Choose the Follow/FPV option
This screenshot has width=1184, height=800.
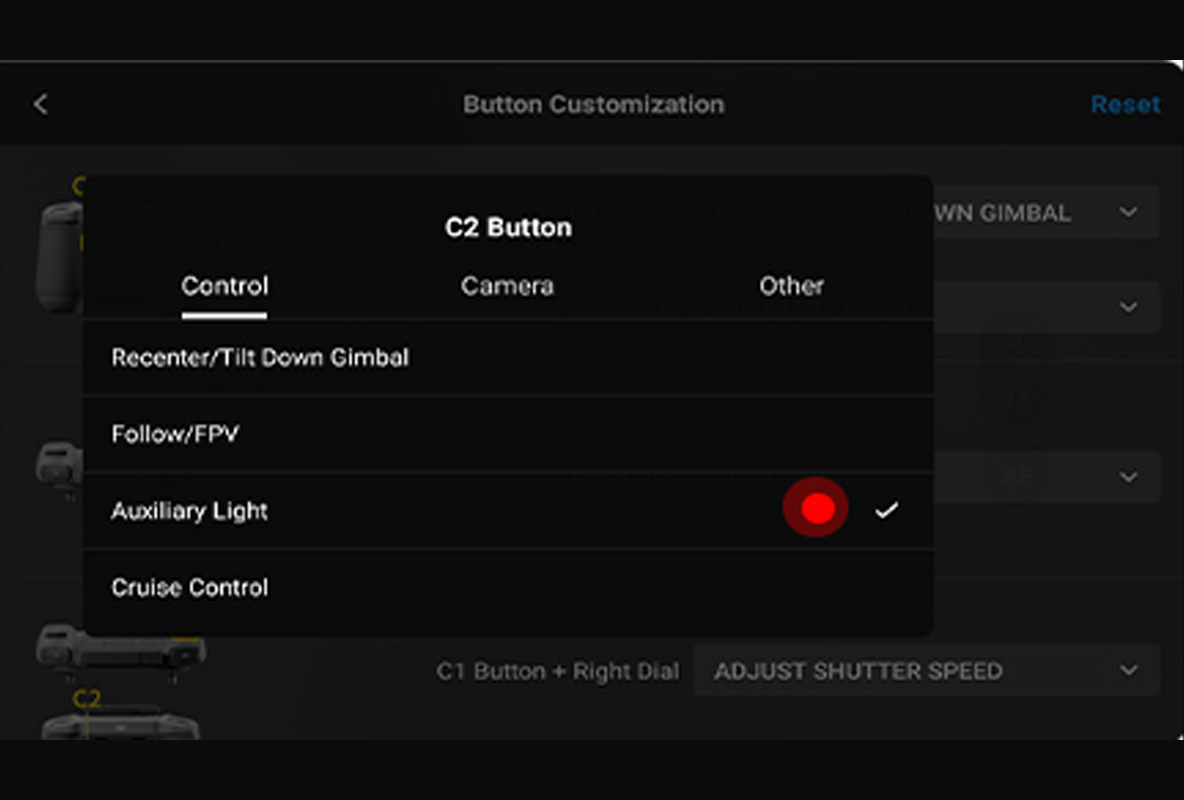coord(175,434)
